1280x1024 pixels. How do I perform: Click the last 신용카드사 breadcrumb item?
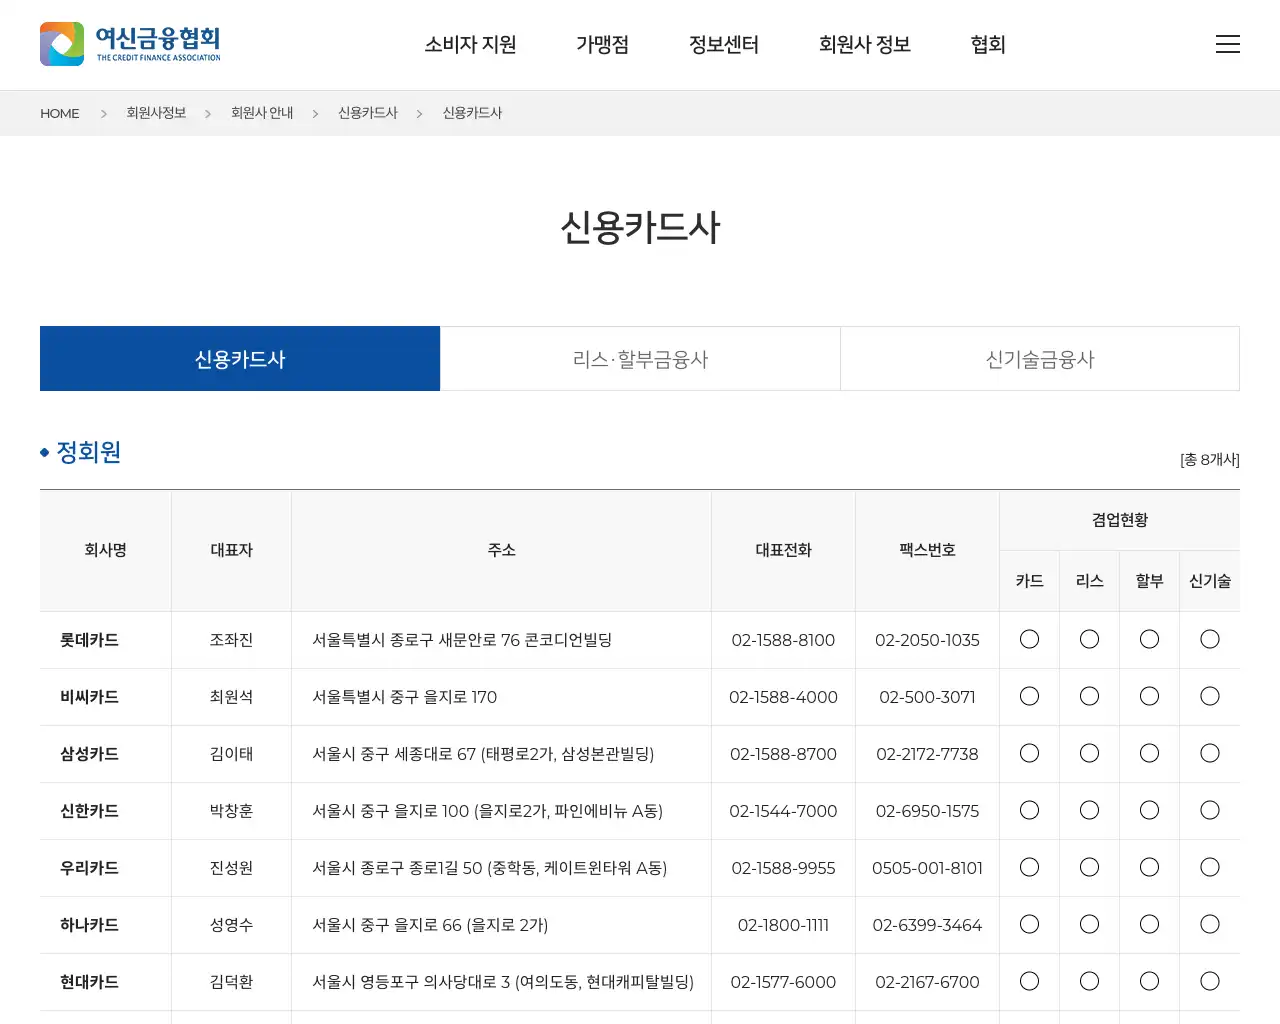point(473,113)
